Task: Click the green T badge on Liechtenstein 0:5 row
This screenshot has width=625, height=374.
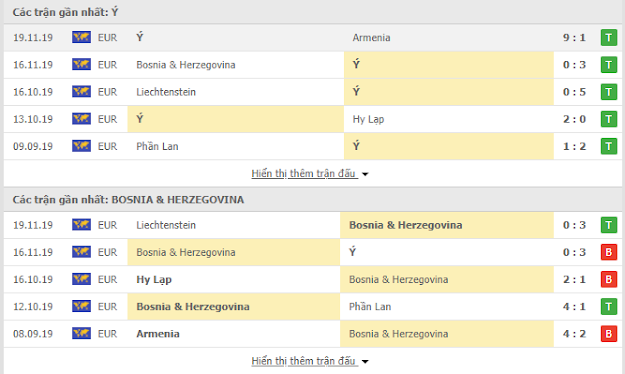Action: tap(609, 92)
